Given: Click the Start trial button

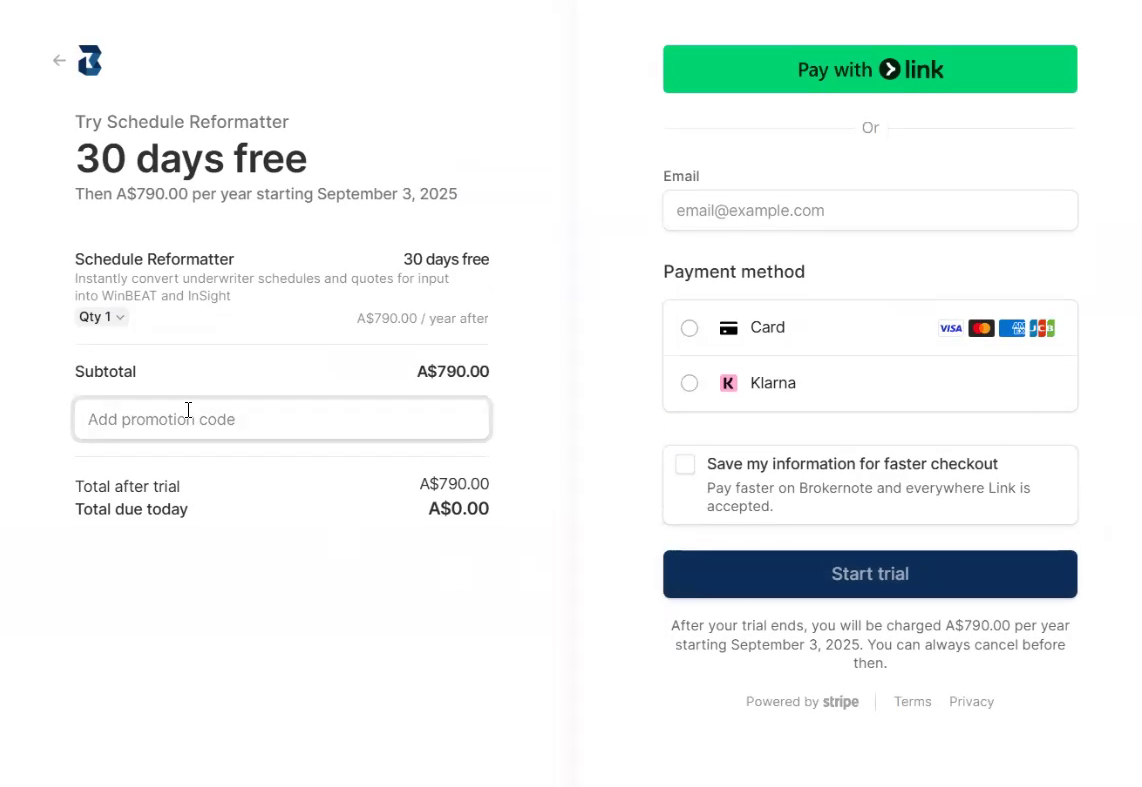Looking at the screenshot, I should pos(870,574).
